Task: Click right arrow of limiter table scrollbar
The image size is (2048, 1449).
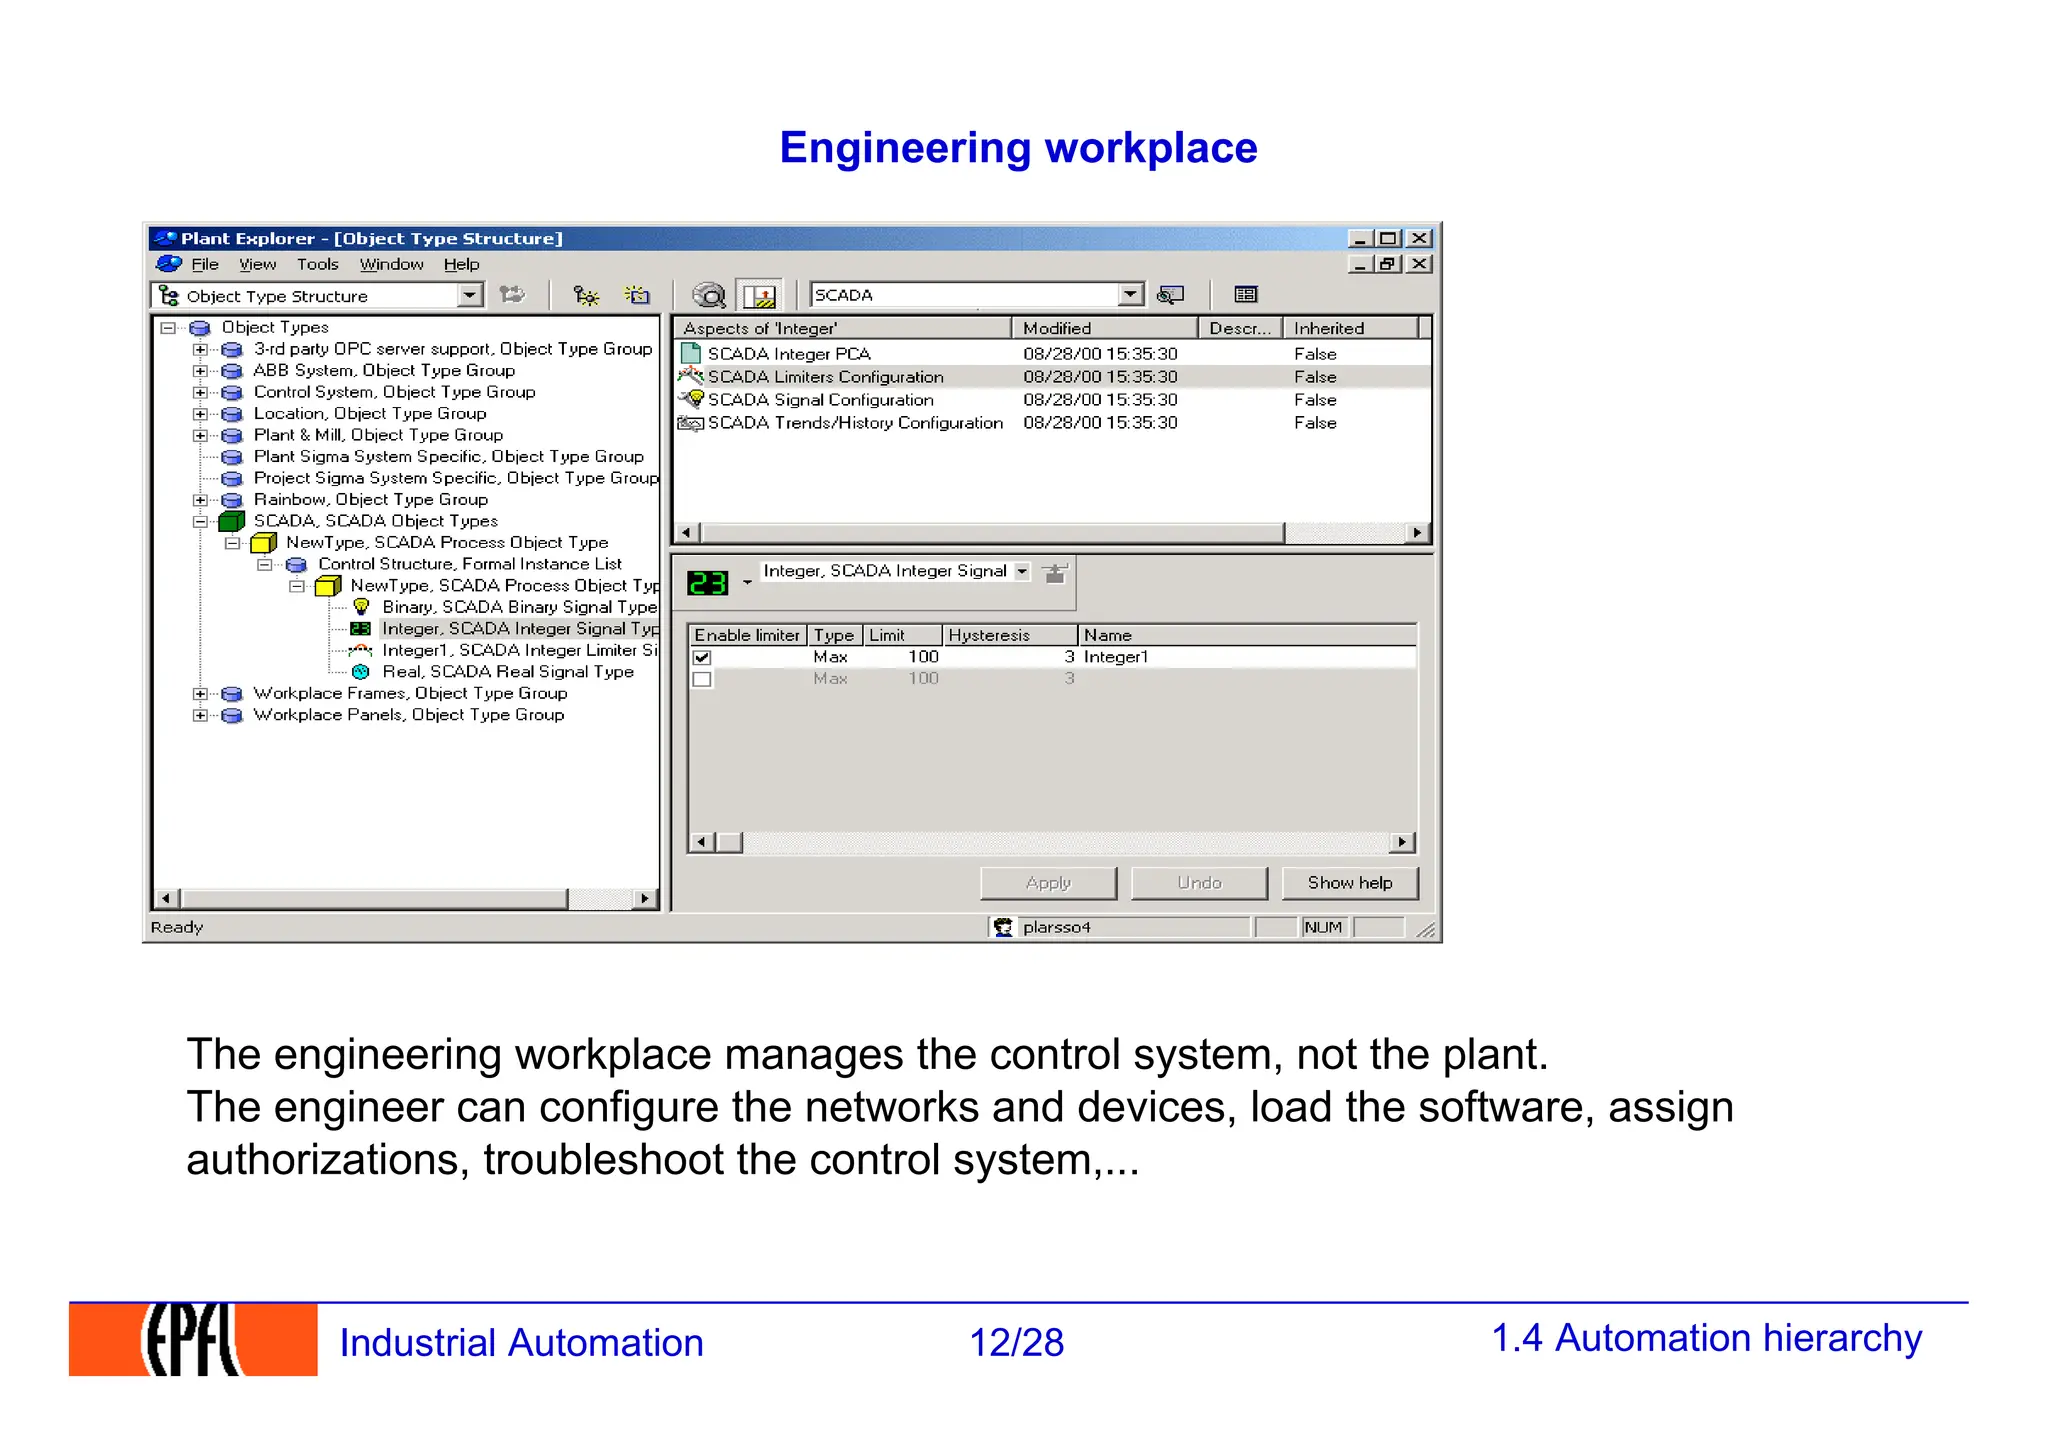Action: [x=1403, y=843]
